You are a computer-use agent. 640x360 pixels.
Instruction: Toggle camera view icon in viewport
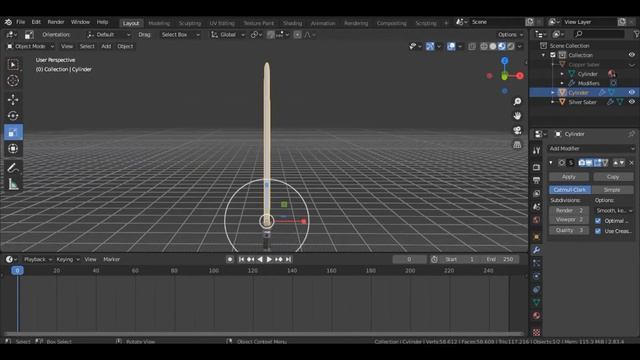[517, 130]
